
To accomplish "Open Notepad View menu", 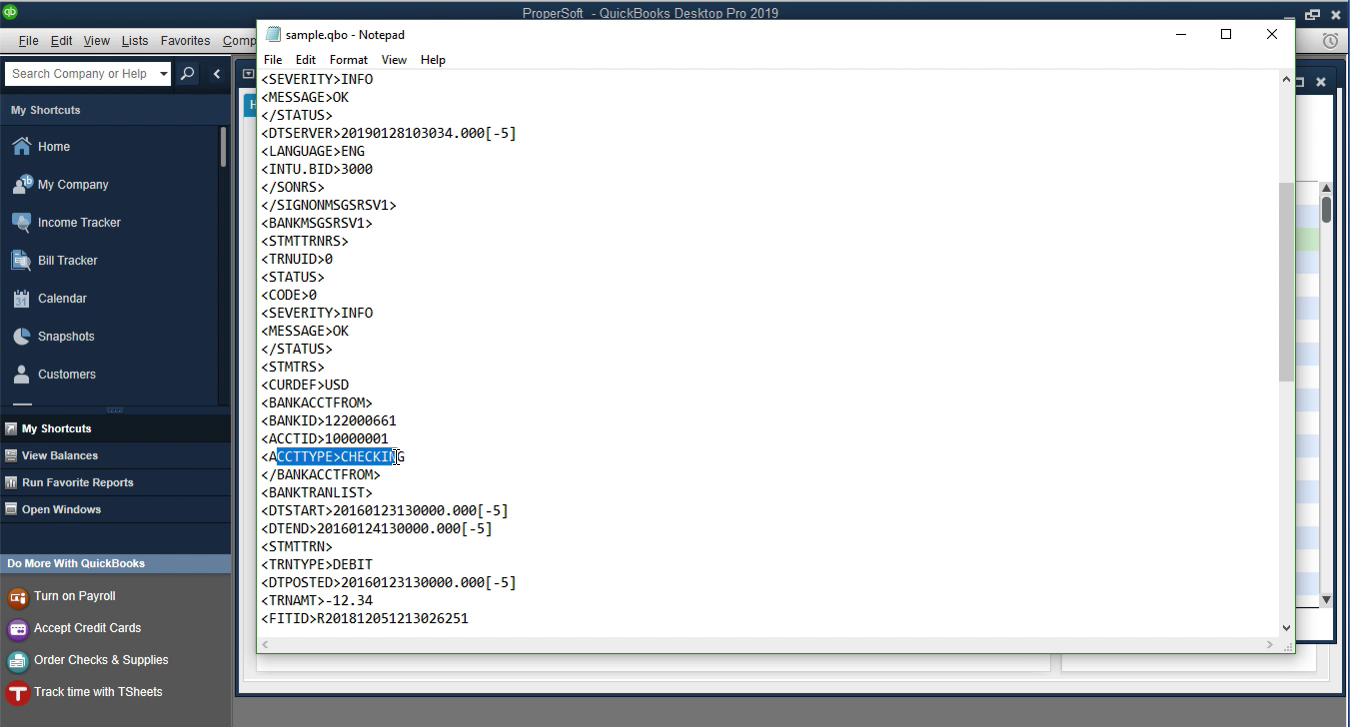I will pyautogui.click(x=394, y=60).
